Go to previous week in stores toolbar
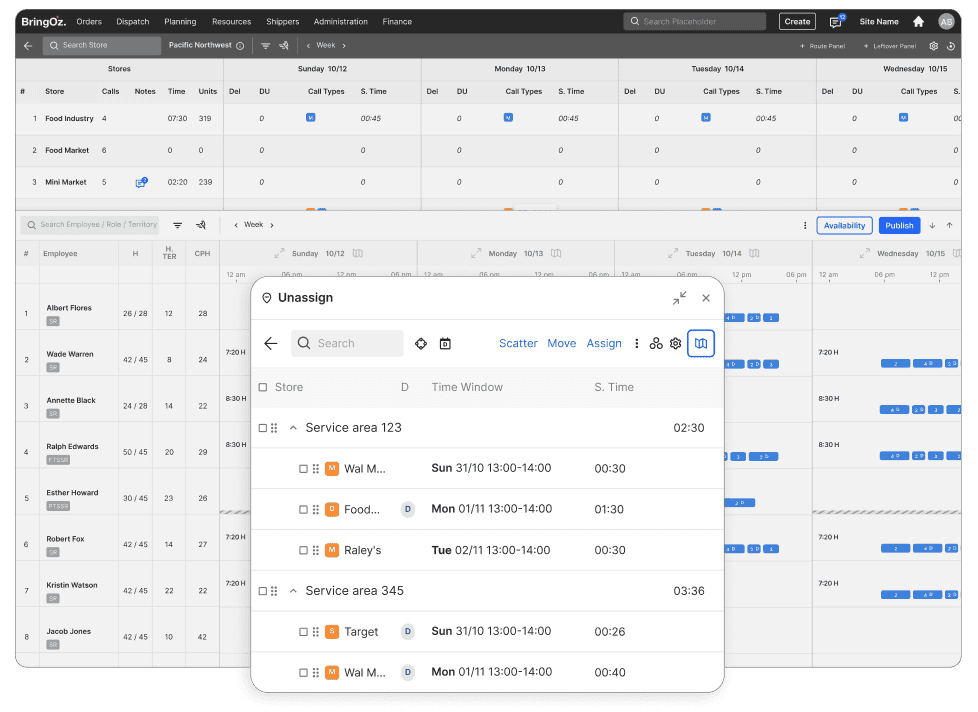Screen dimensions: 978x712 pyautogui.click(x=308, y=46)
